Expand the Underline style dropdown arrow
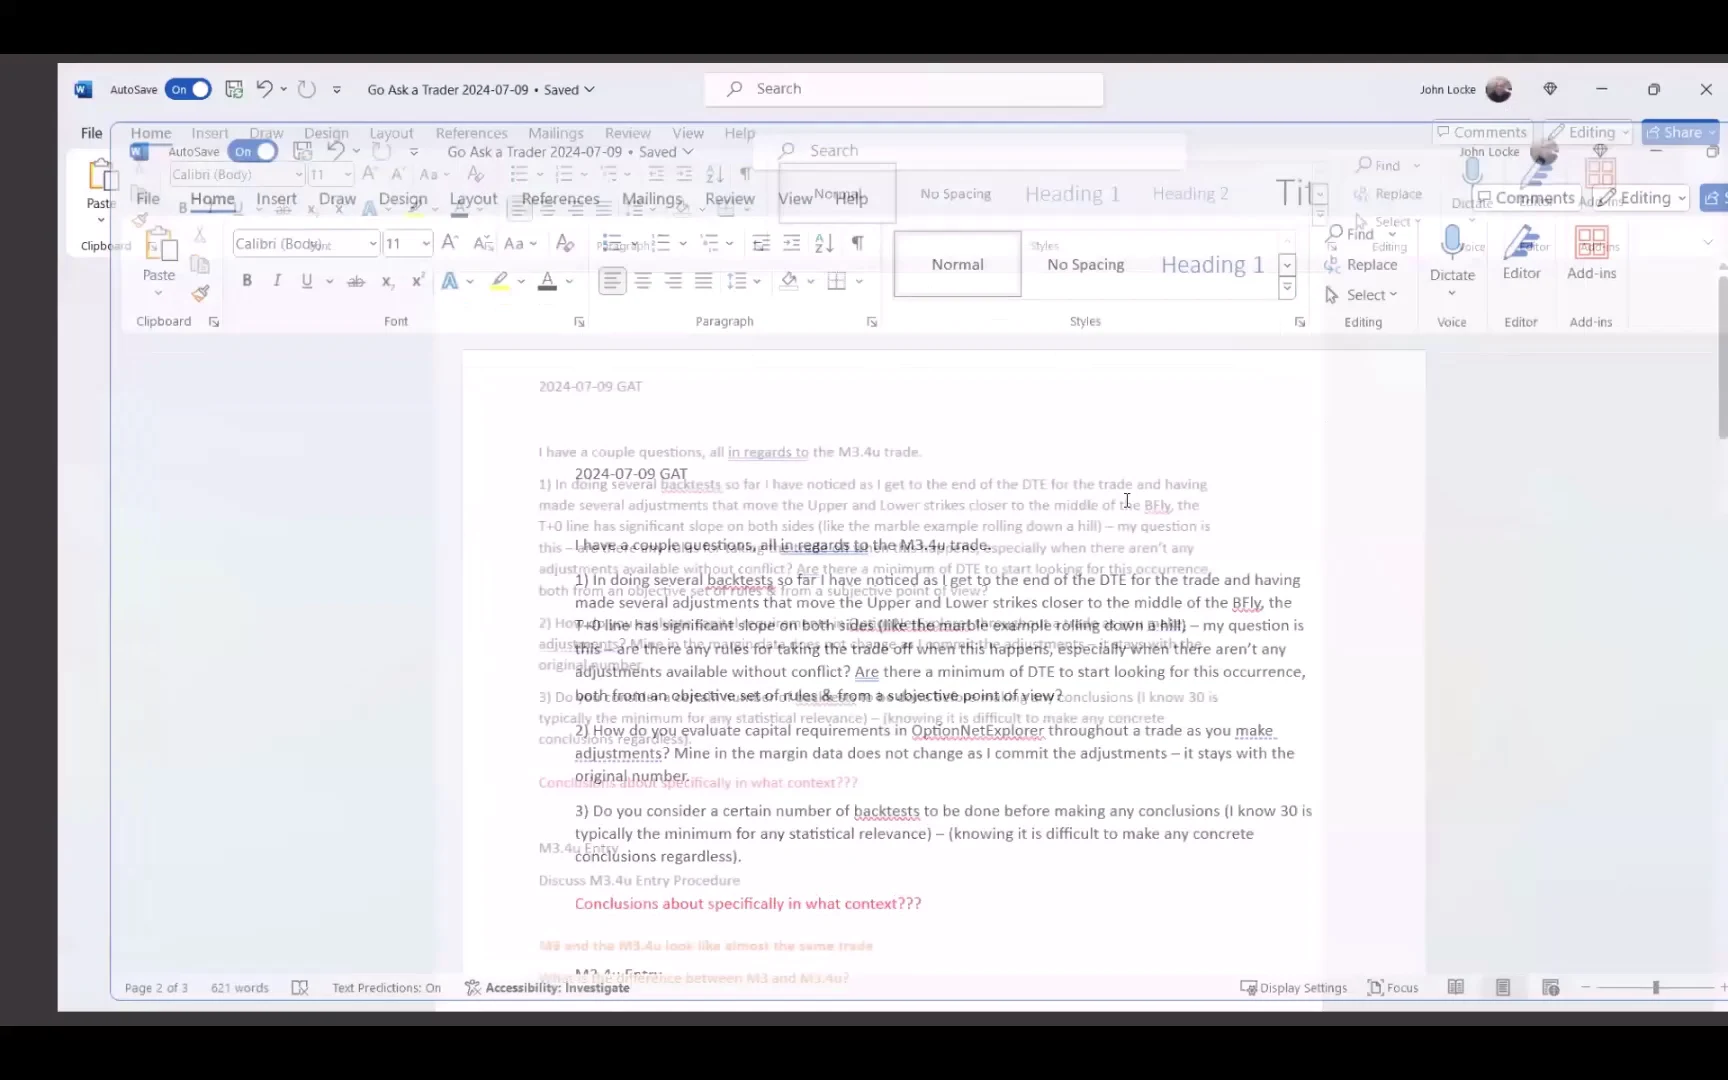 click(328, 281)
